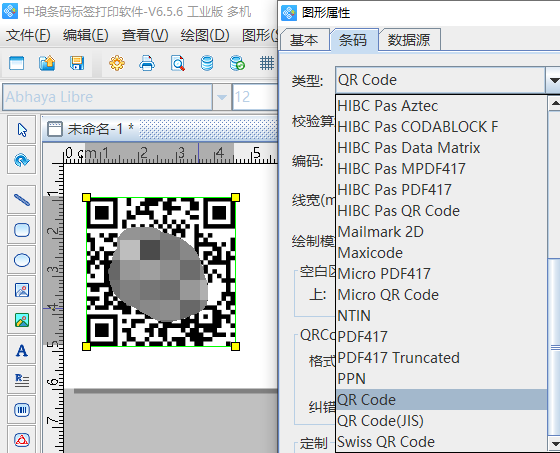Image resolution: width=560 pixels, height=453 pixels.
Task: Click the QR code object on canvas
Action: [x=161, y=272]
